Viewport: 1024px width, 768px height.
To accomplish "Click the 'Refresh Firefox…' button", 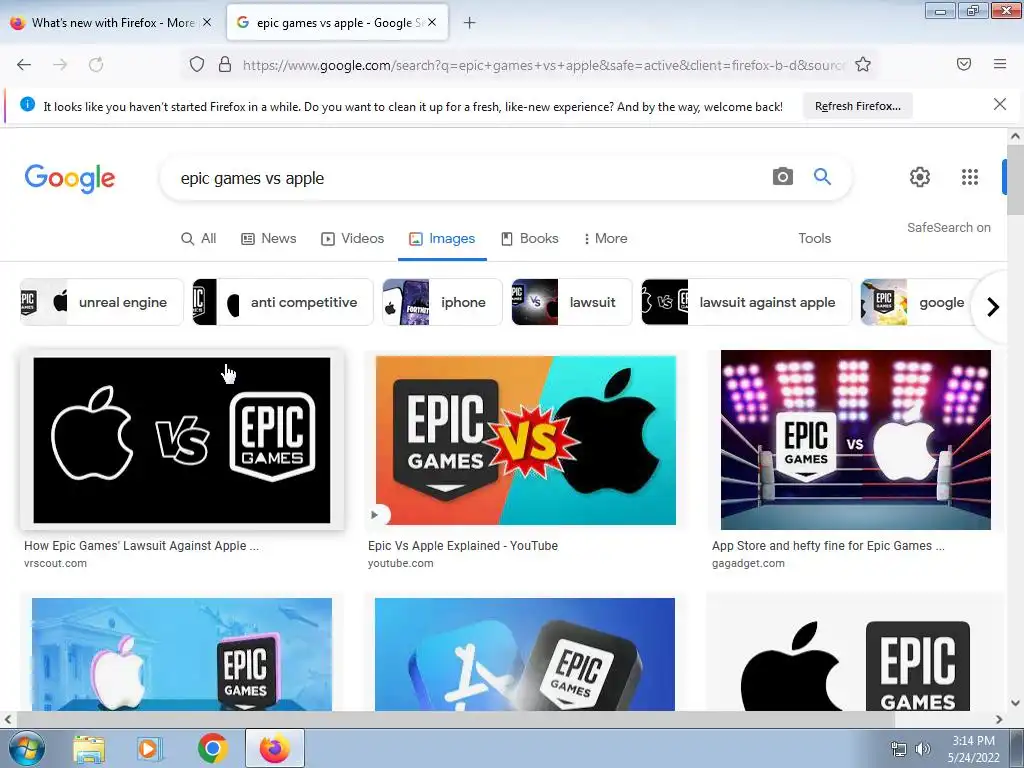I will 857,106.
